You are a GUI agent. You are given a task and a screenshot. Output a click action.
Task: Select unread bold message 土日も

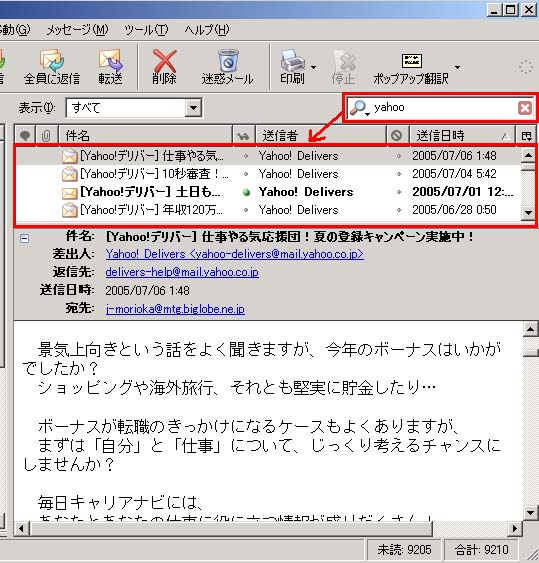pos(268,192)
